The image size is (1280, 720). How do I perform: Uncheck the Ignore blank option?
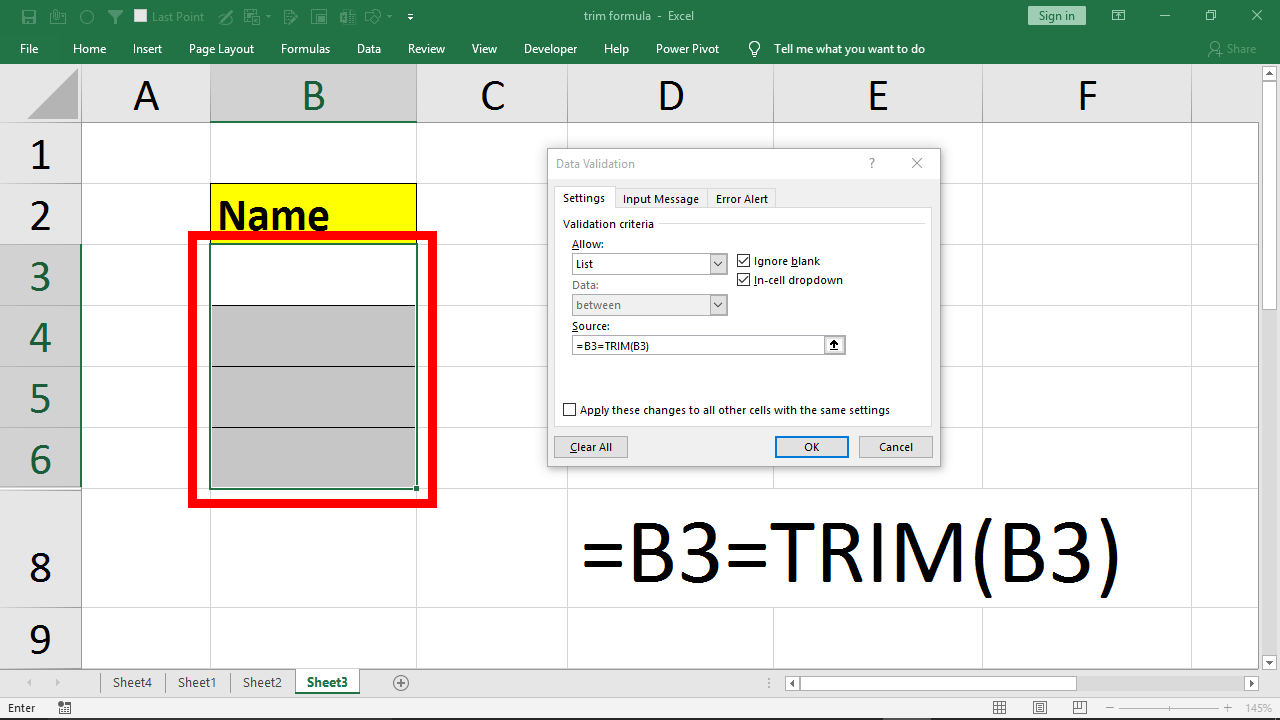tap(743, 260)
